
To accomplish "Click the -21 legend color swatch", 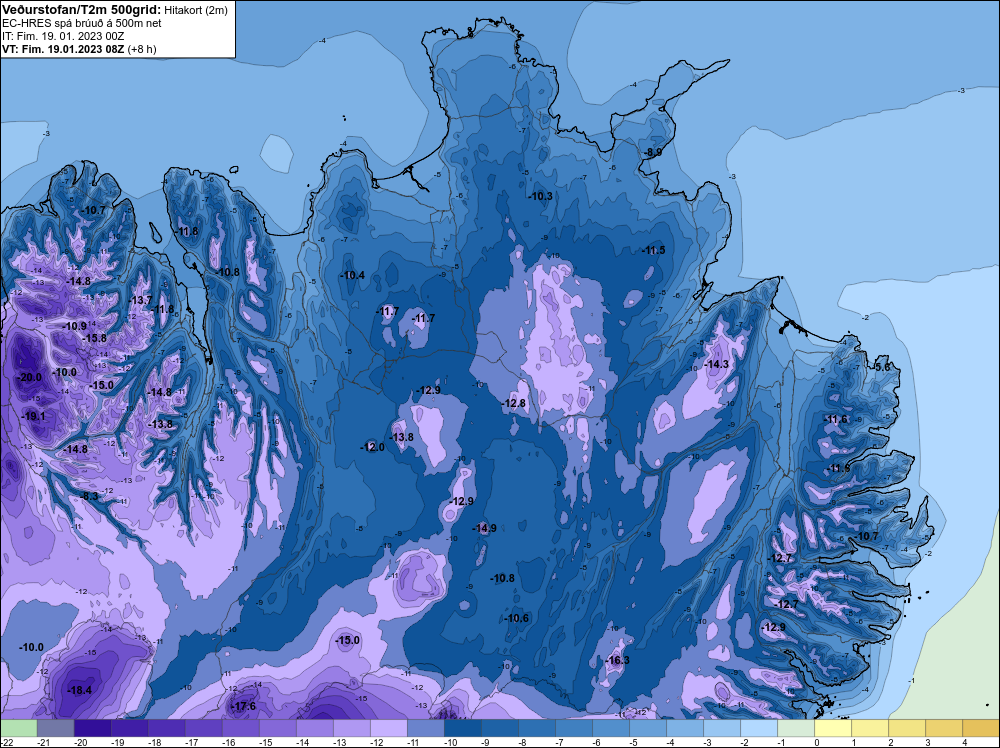I will (55, 728).
